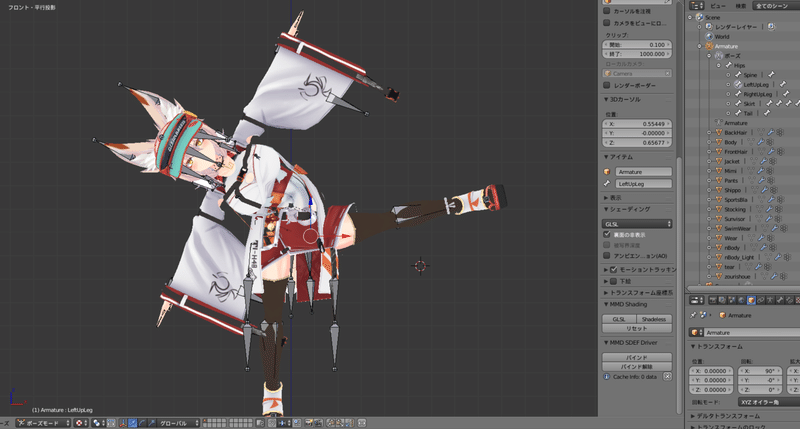Expand the zourishoue node in the outliner

[709, 276]
